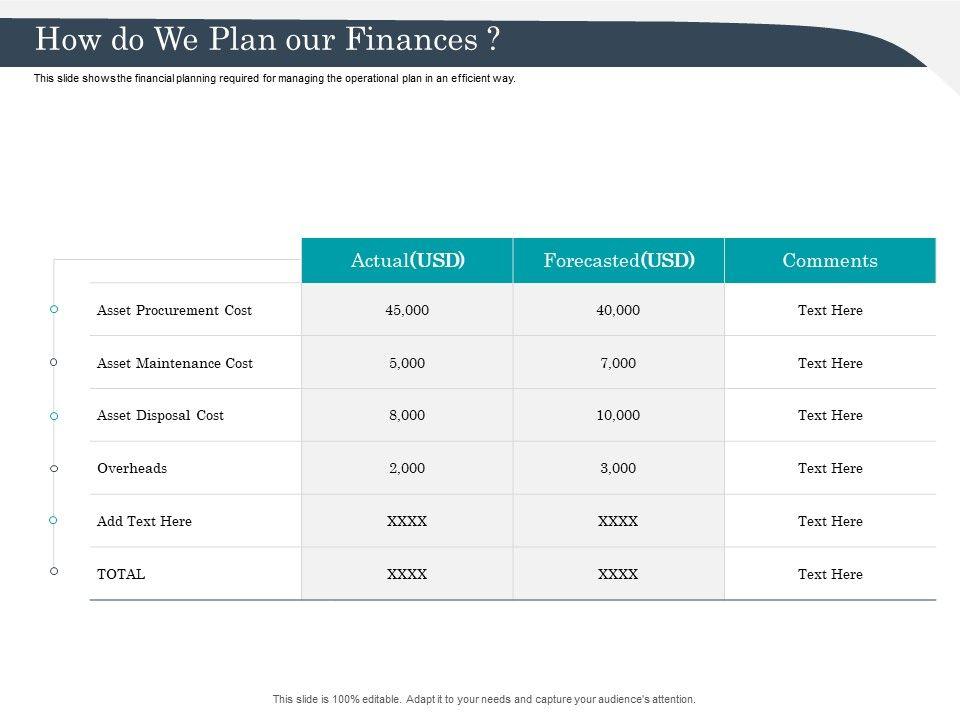
Task: Click the Asset Maintenance Cost row label
Action: [x=175, y=363]
